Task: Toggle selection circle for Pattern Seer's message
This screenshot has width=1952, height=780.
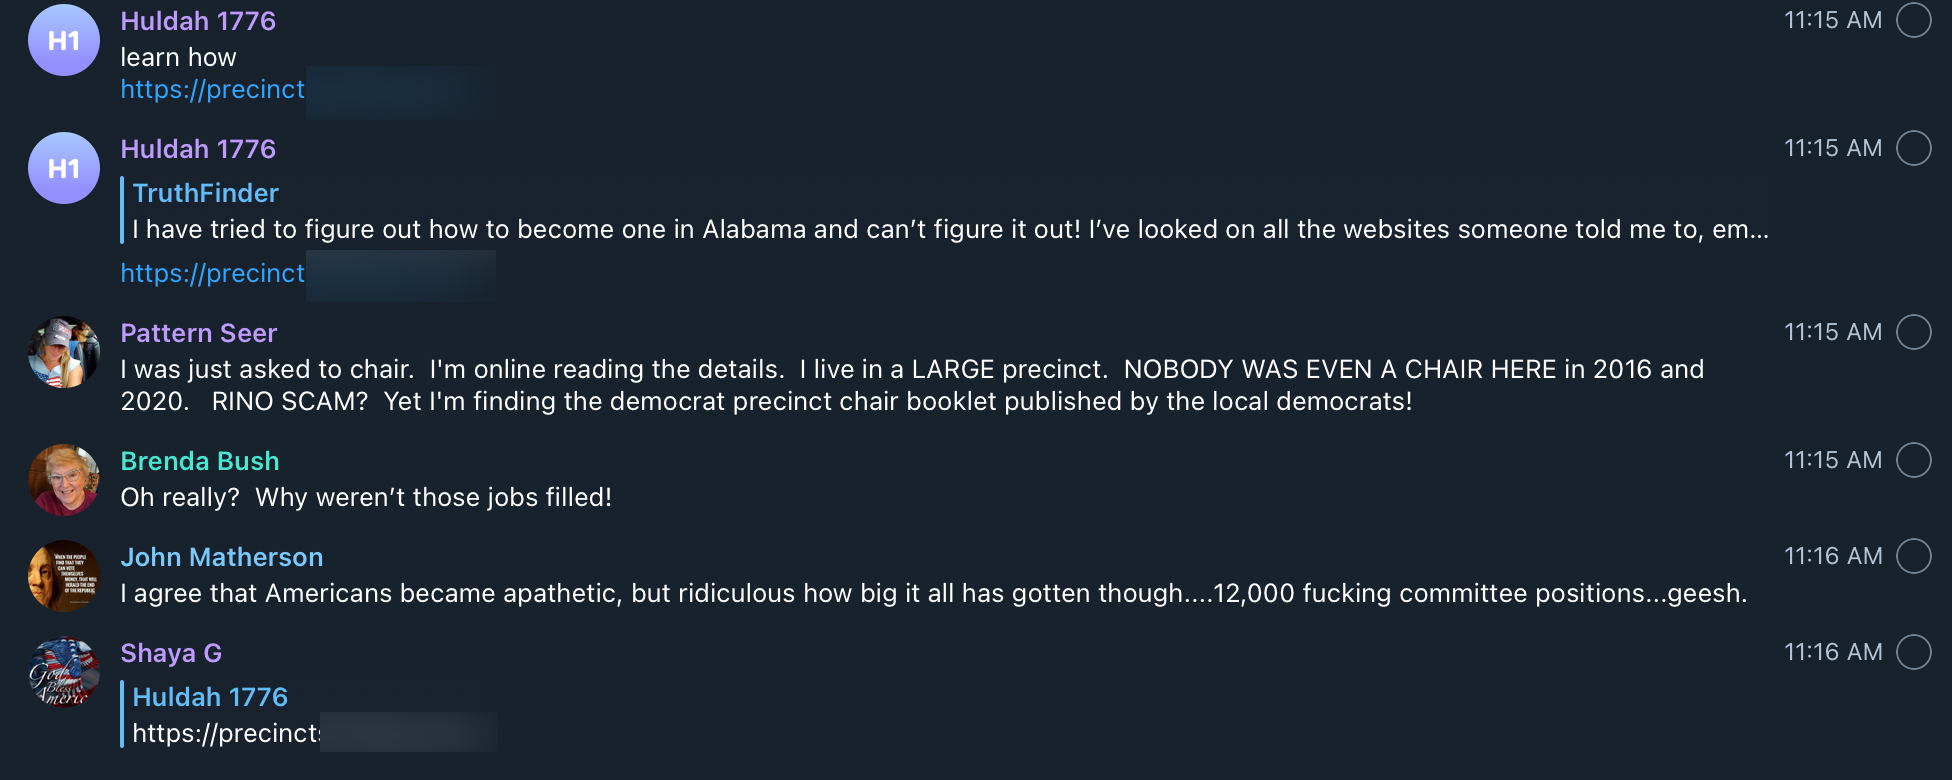Action: (x=1913, y=332)
